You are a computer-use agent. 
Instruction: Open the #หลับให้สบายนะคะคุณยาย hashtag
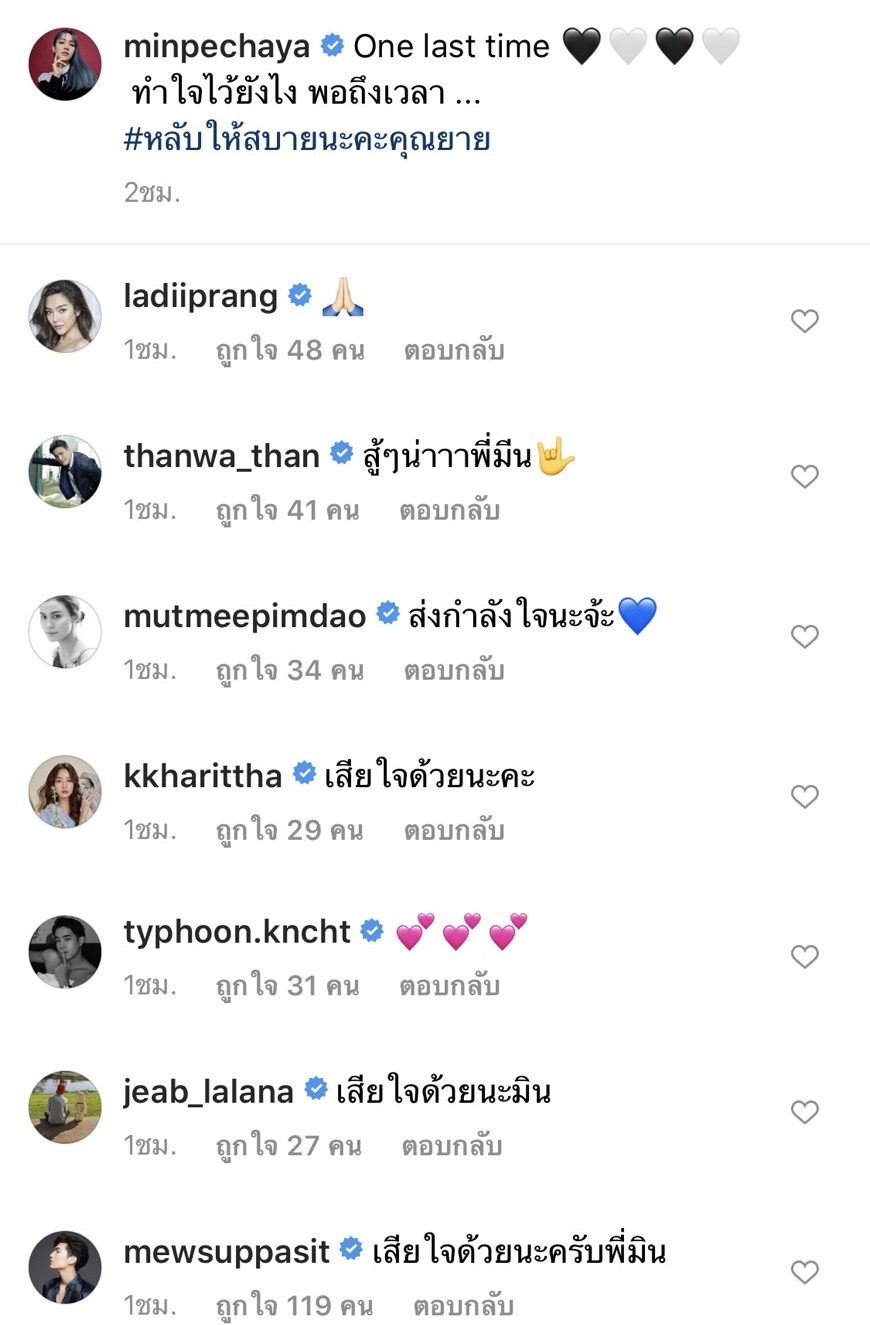(307, 138)
